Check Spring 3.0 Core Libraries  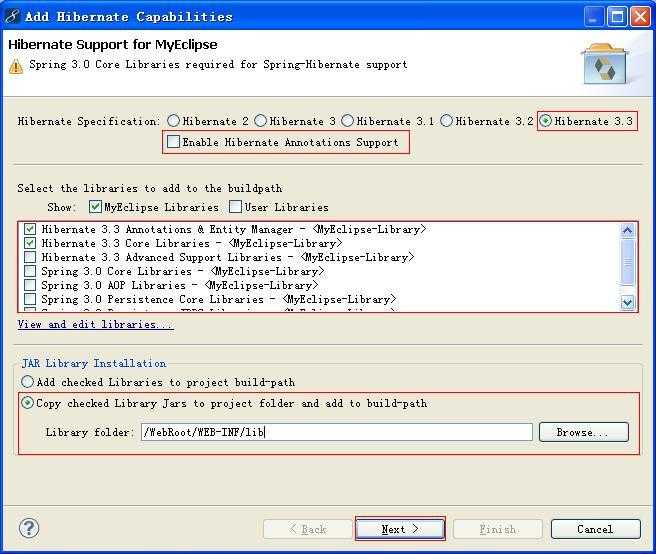pyautogui.click(x=30, y=271)
